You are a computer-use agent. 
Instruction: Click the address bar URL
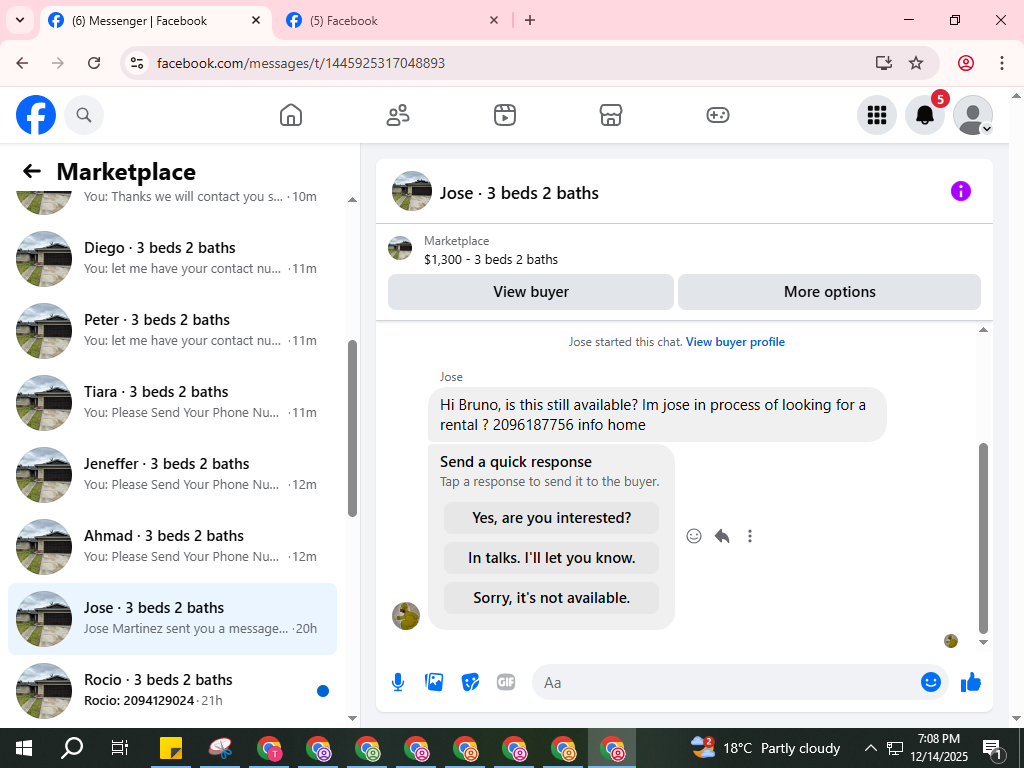[x=301, y=63]
